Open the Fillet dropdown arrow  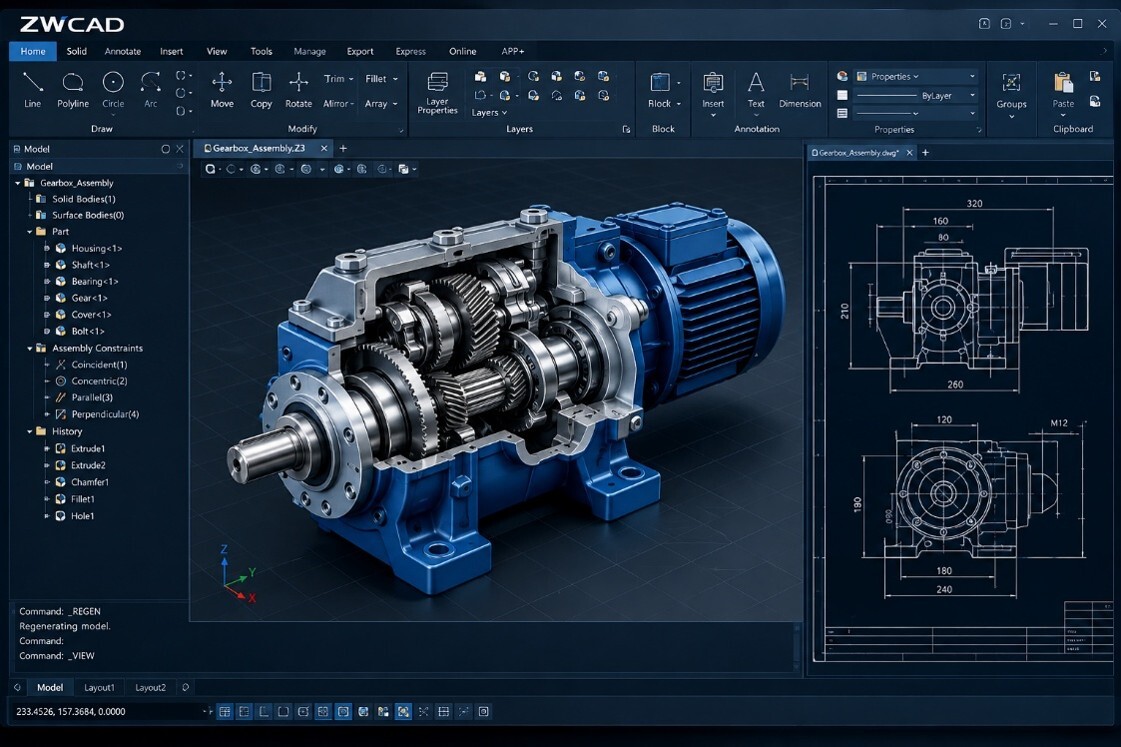(395, 79)
